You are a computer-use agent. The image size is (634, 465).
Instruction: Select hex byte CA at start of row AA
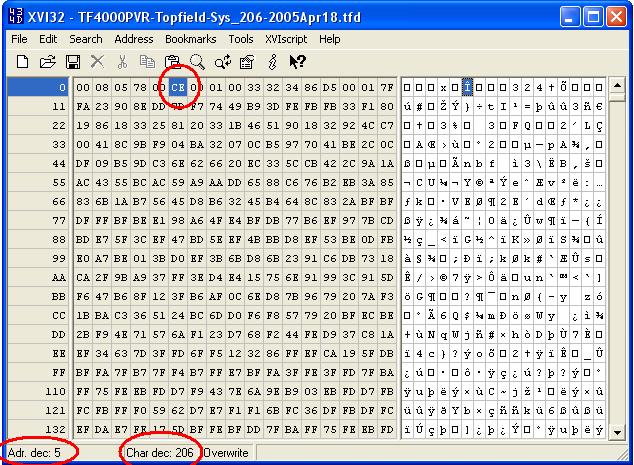coord(83,278)
